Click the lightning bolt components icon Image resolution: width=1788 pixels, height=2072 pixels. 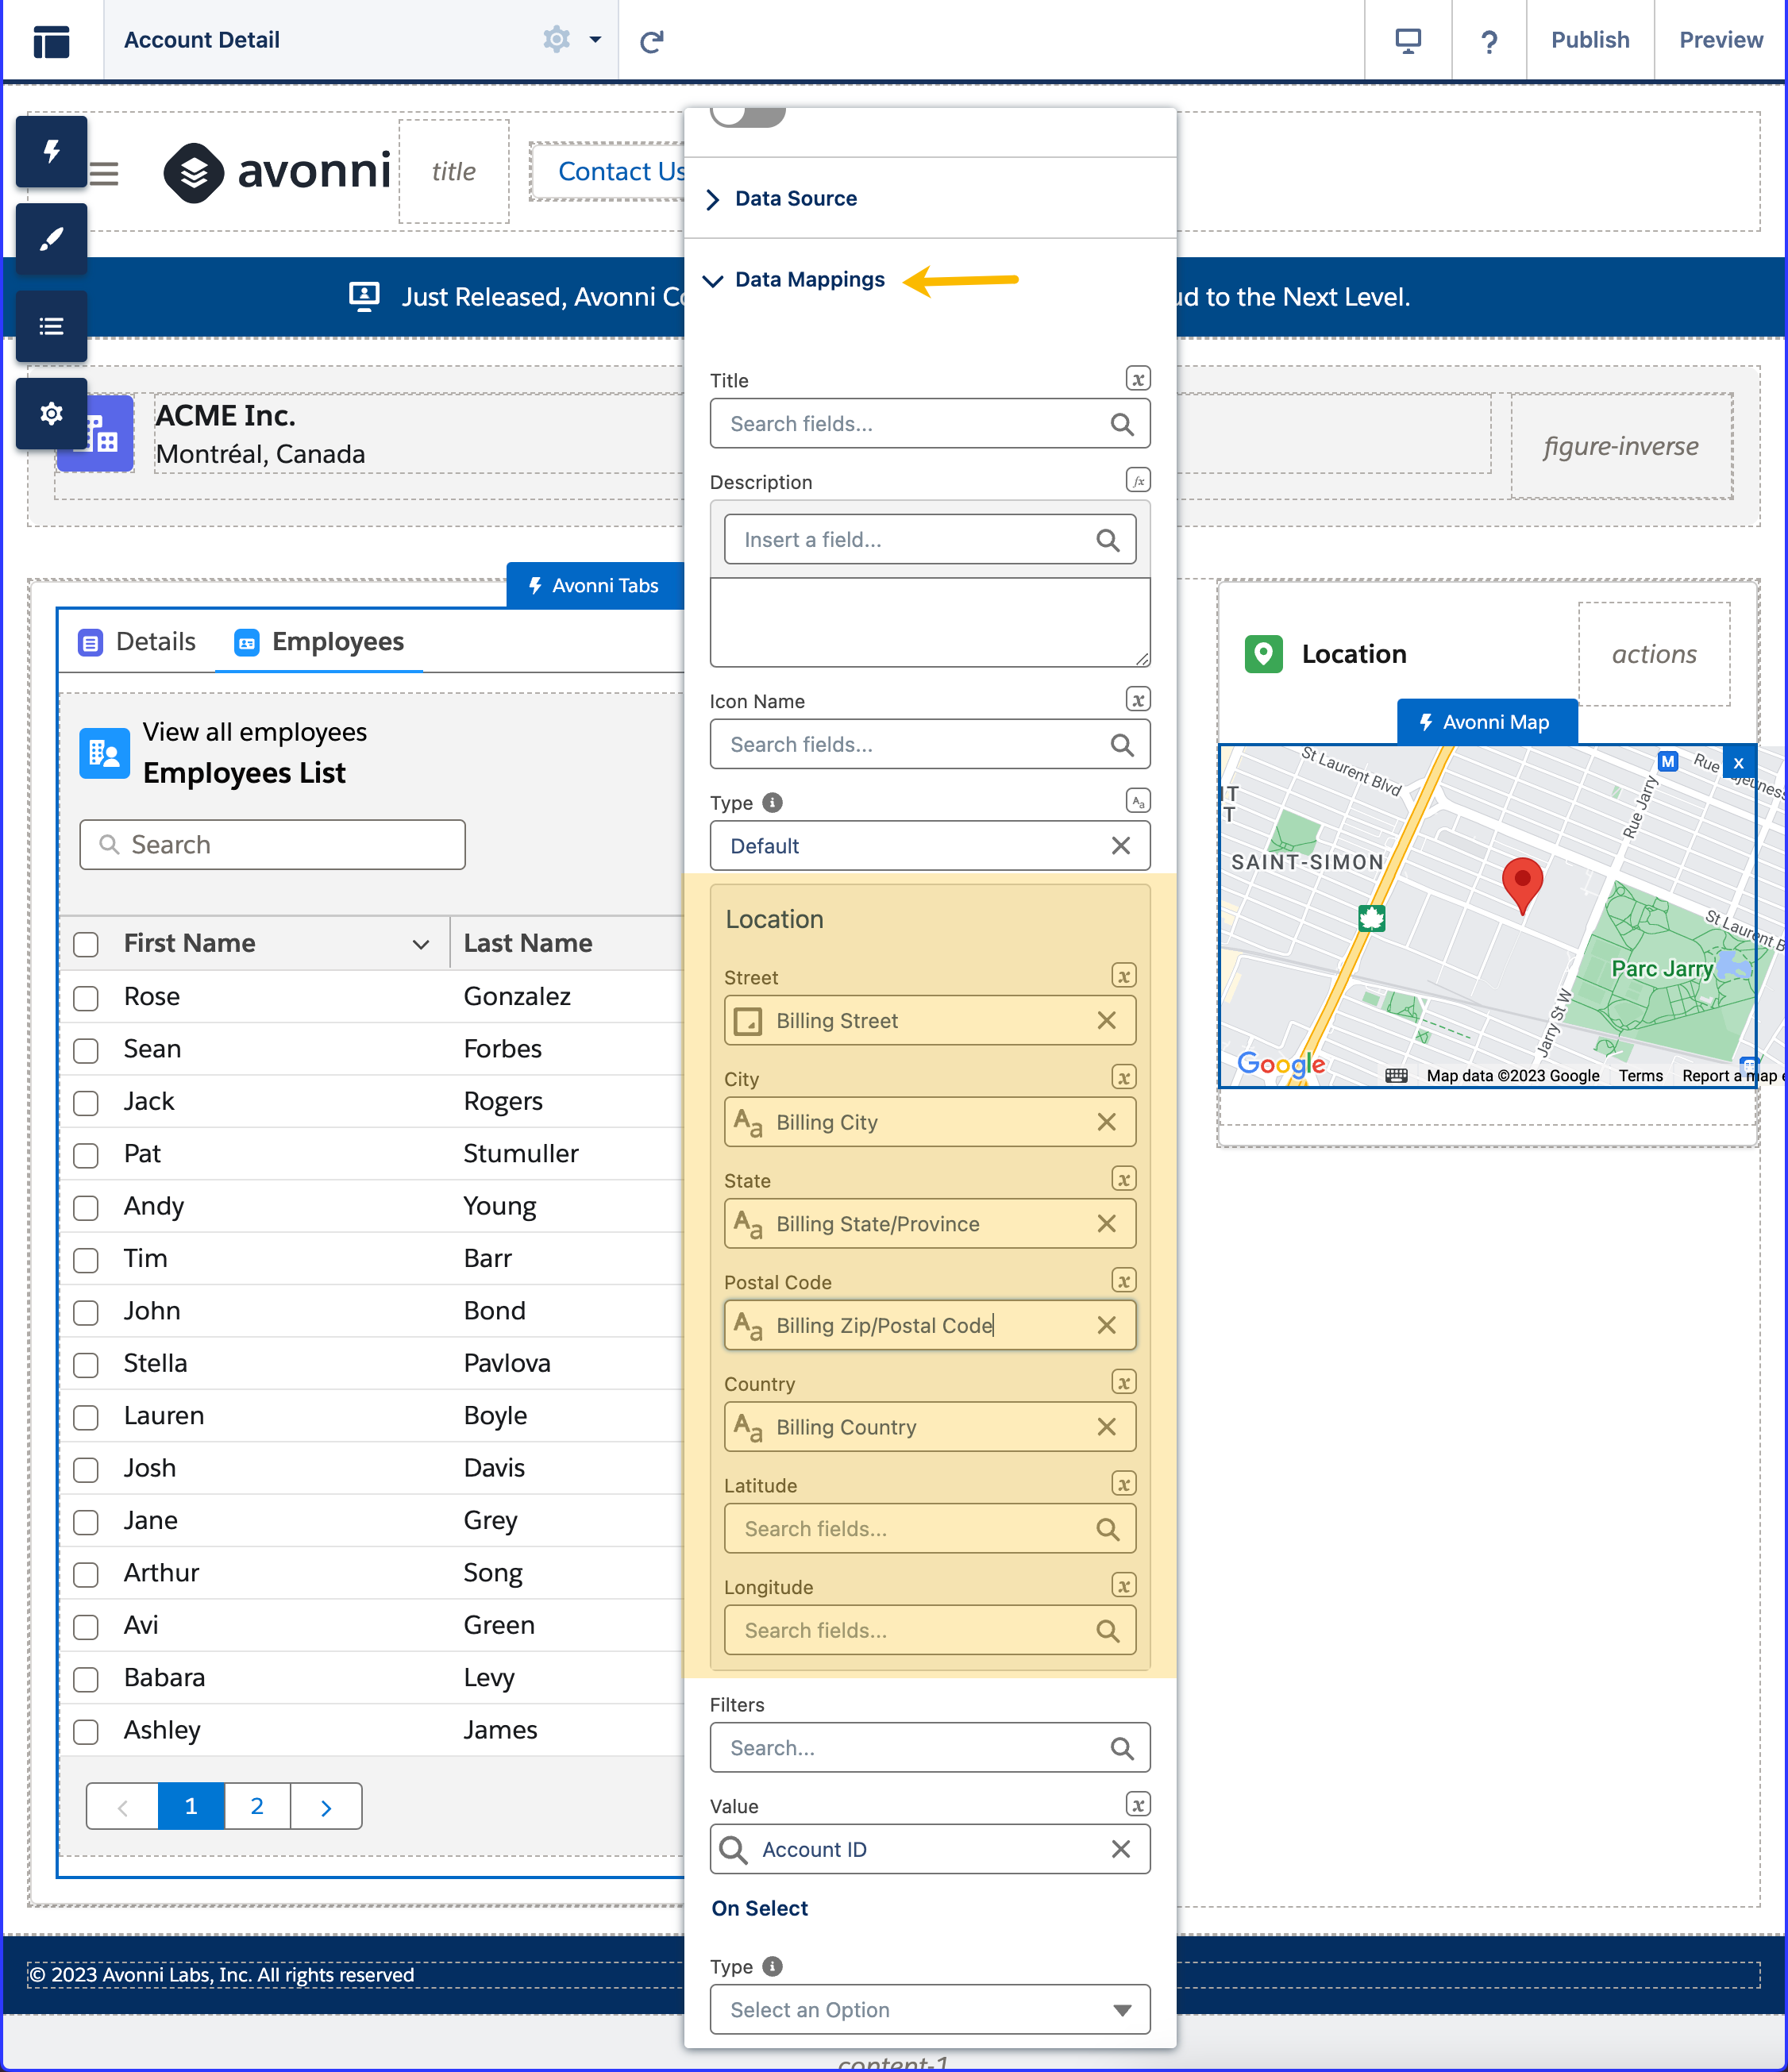[51, 152]
